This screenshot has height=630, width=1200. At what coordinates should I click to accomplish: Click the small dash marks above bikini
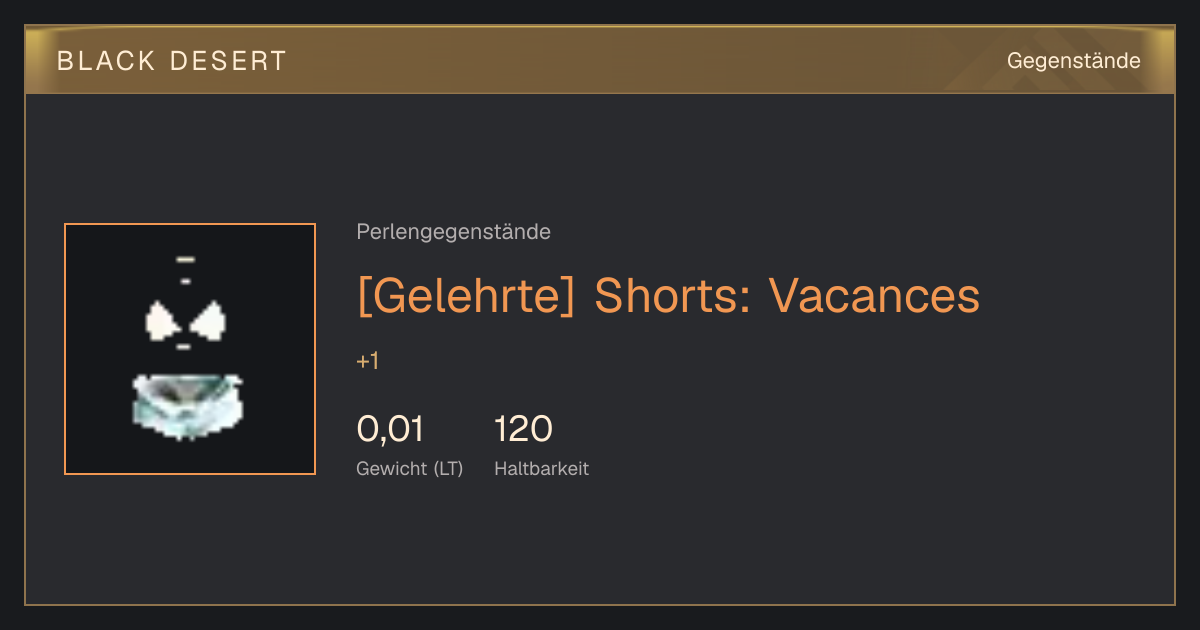(x=185, y=269)
